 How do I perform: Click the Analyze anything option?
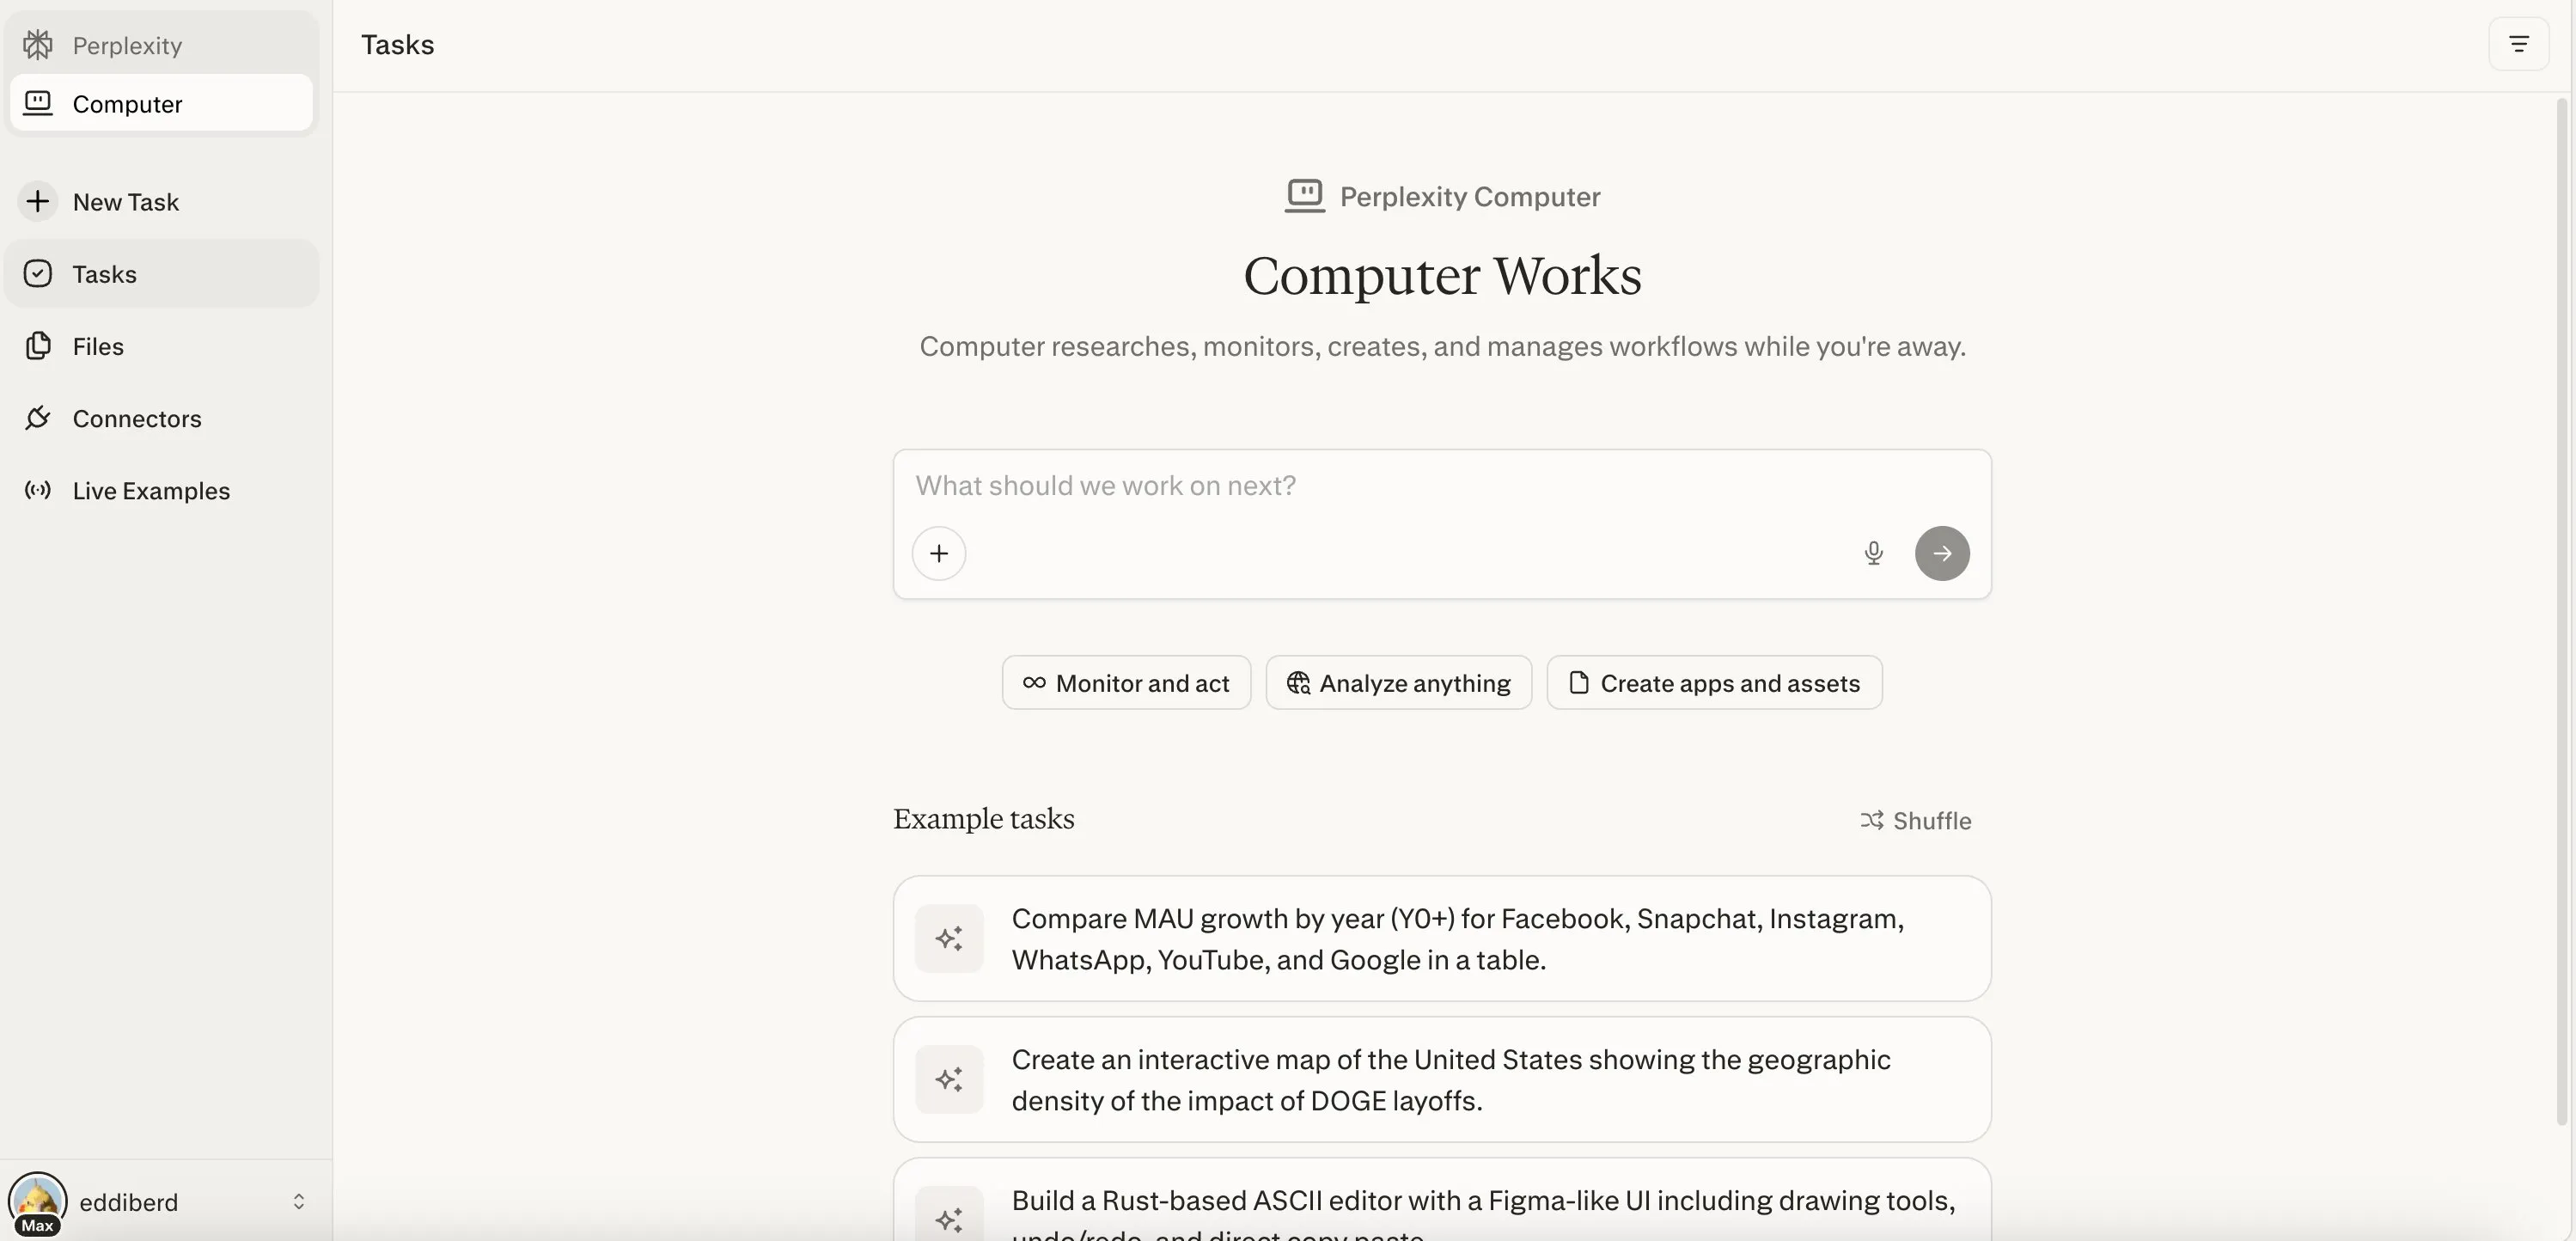1399,682
